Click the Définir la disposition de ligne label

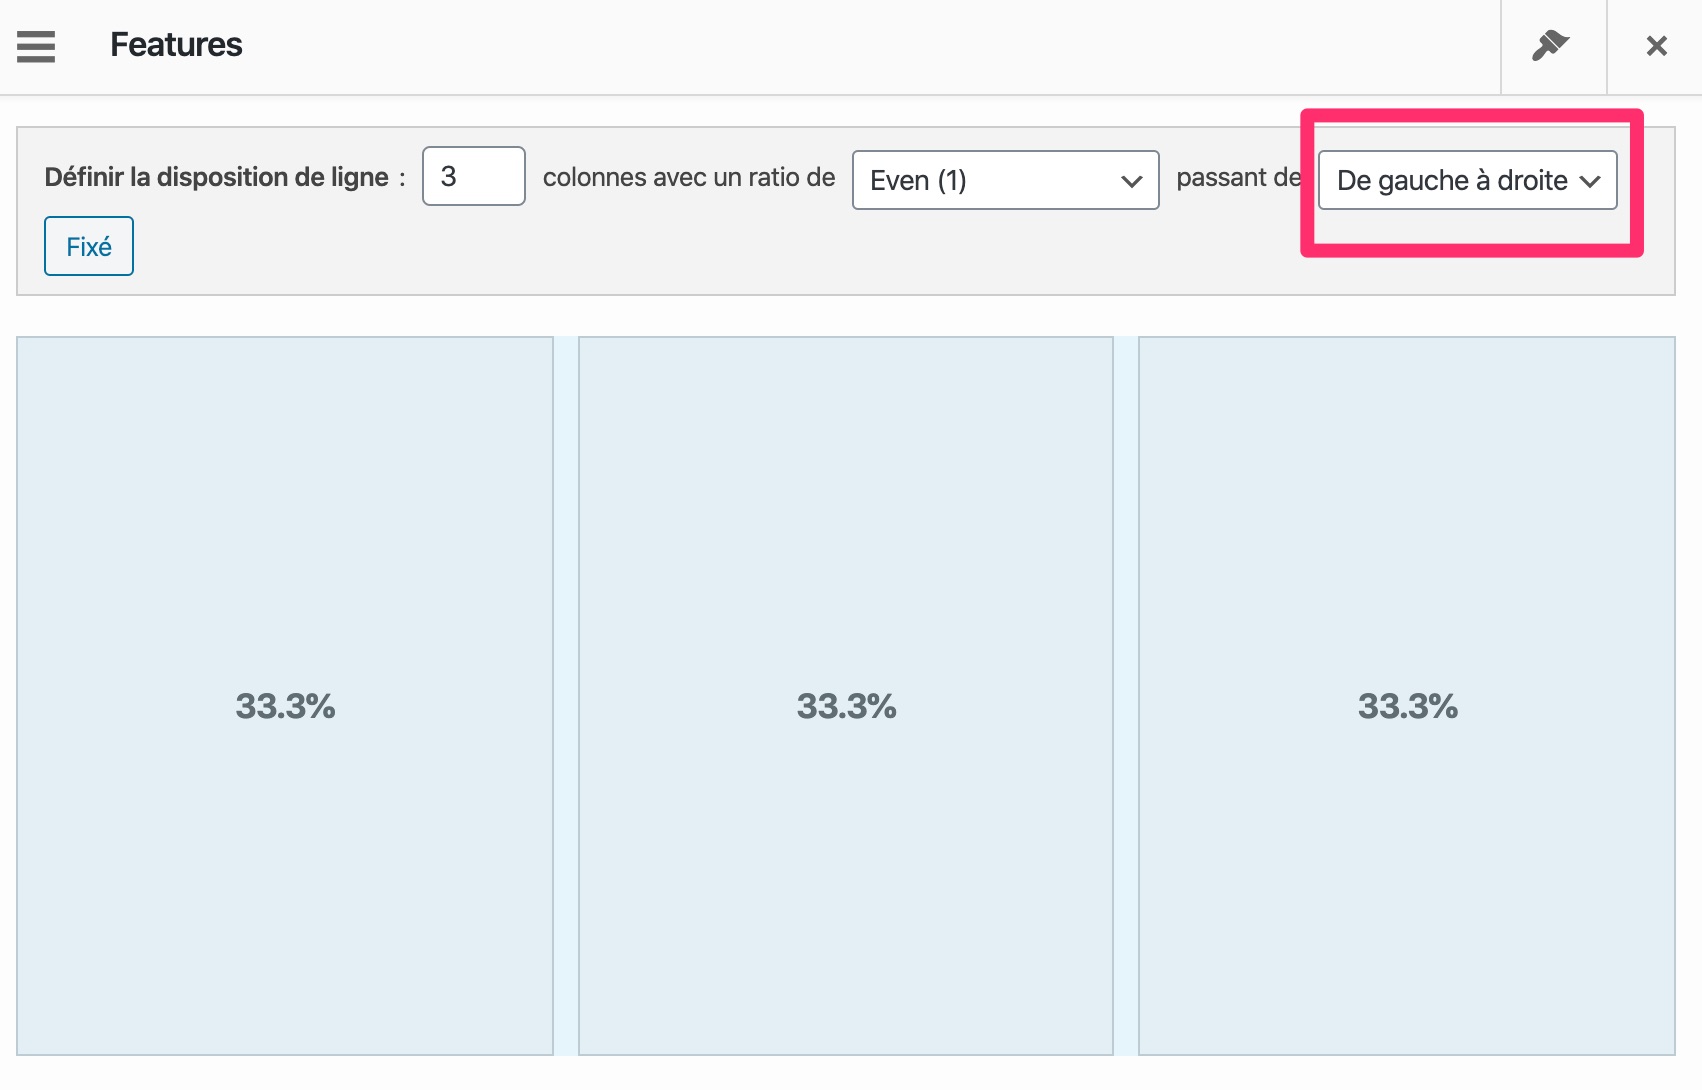216,177
